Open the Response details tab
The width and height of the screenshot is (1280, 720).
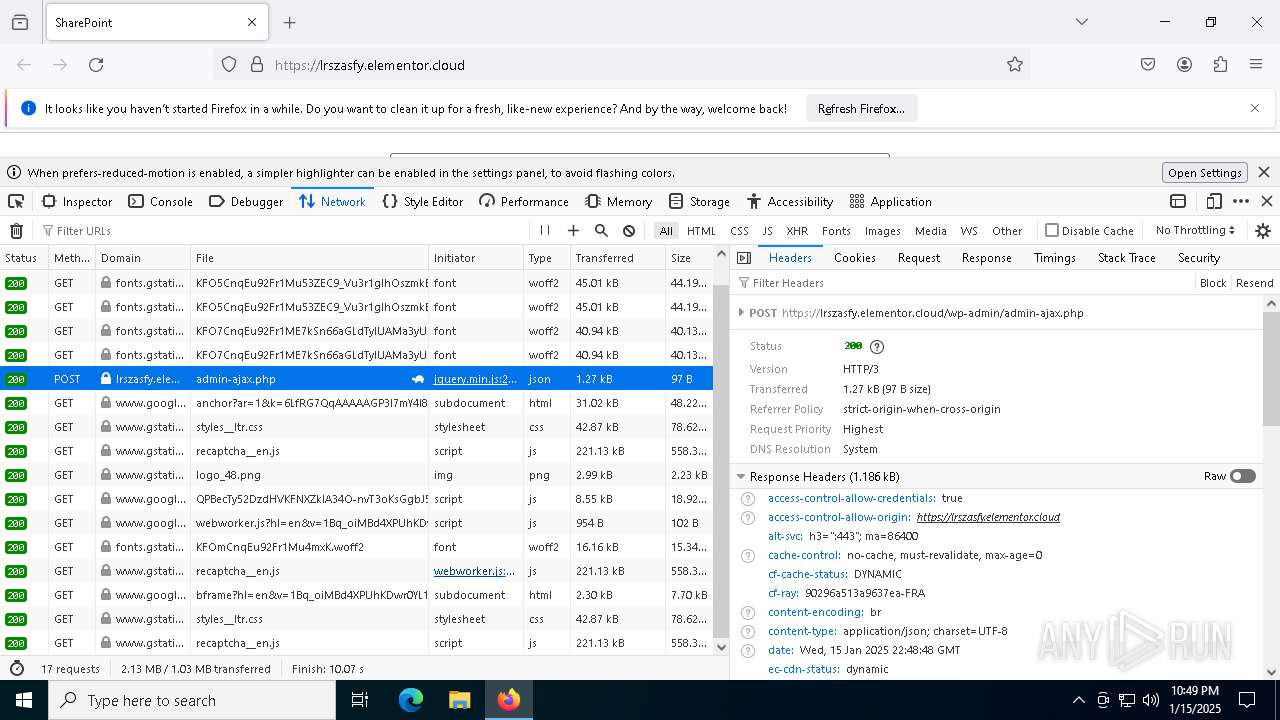[987, 258]
